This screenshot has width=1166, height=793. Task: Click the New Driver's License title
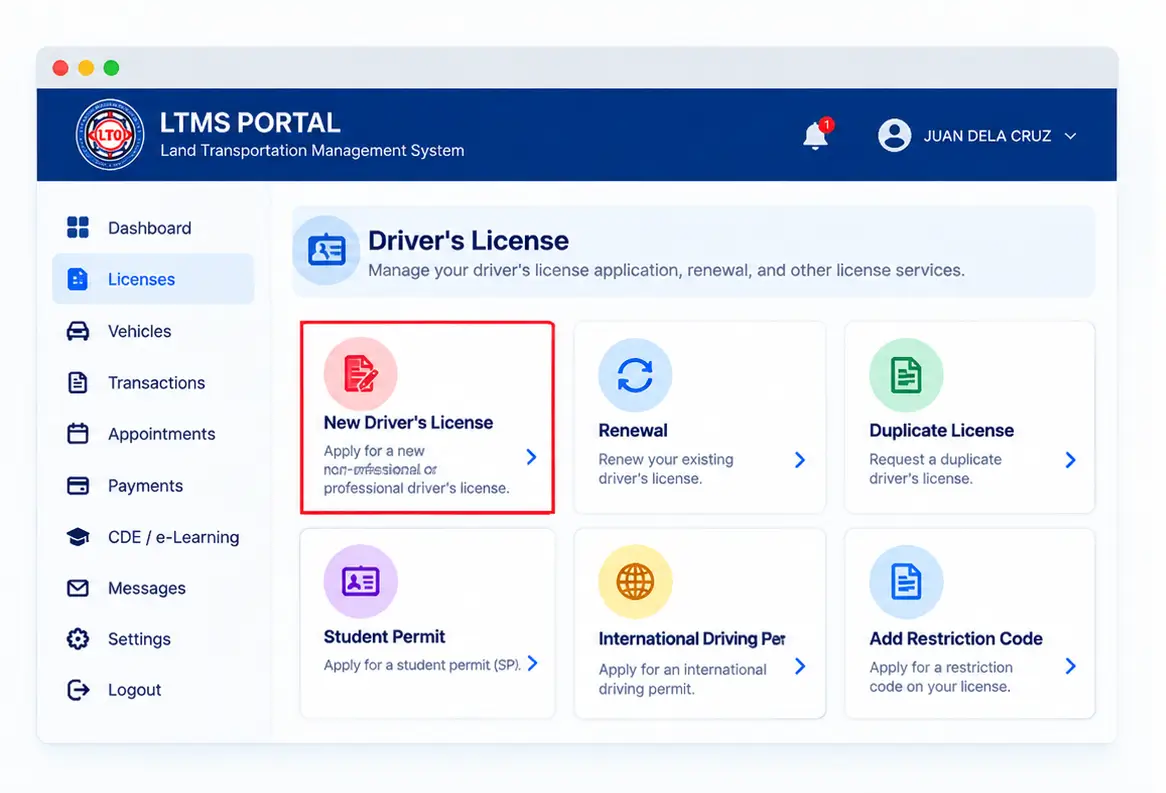408,423
